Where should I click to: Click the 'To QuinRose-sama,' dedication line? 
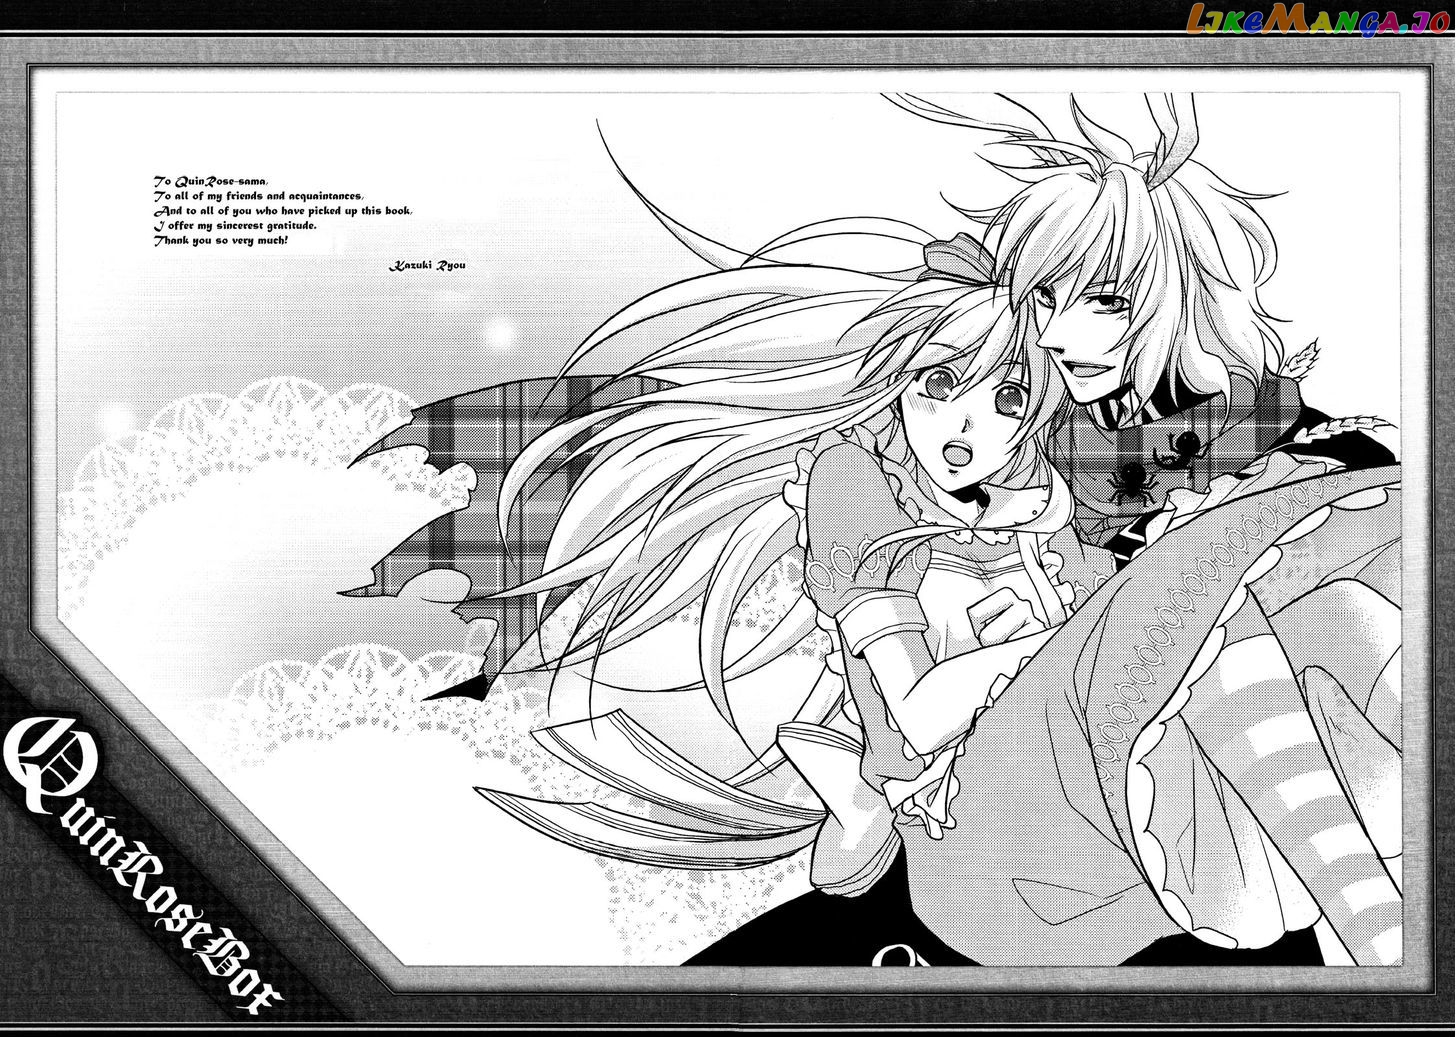[x=213, y=181]
